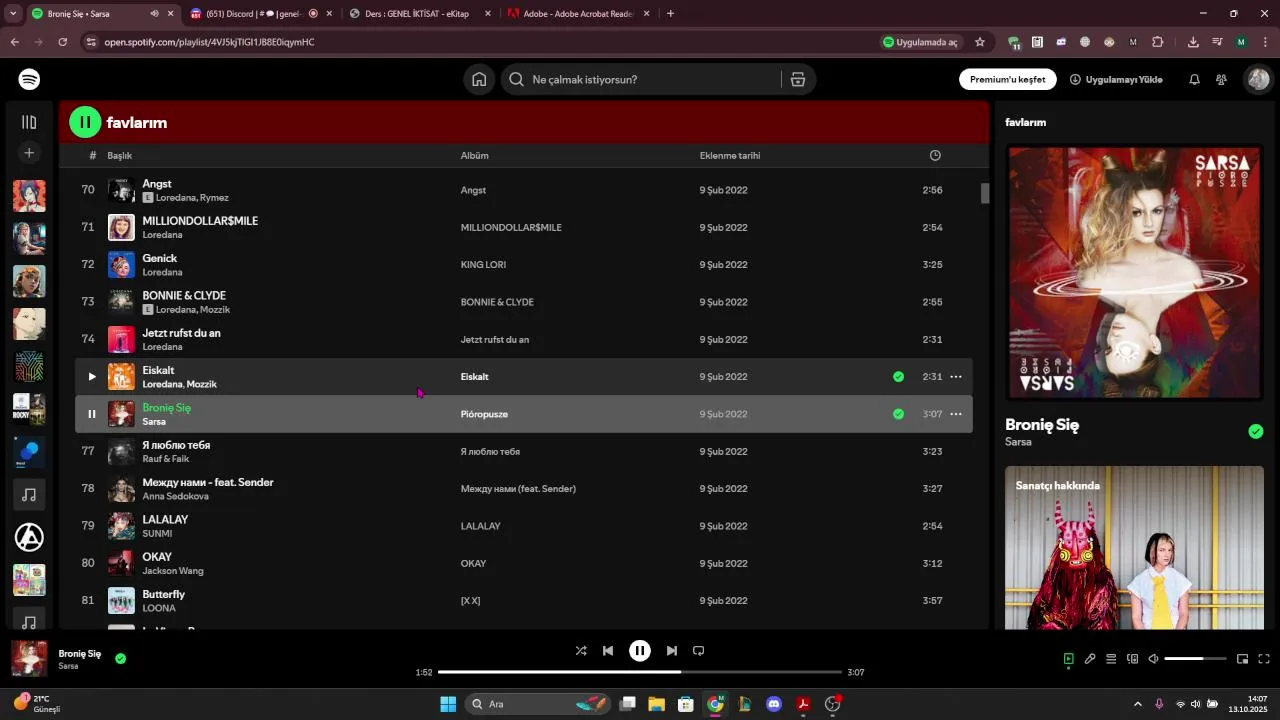Sort tracks by the Başlık column header
The image size is (1280, 720).
tap(120, 155)
